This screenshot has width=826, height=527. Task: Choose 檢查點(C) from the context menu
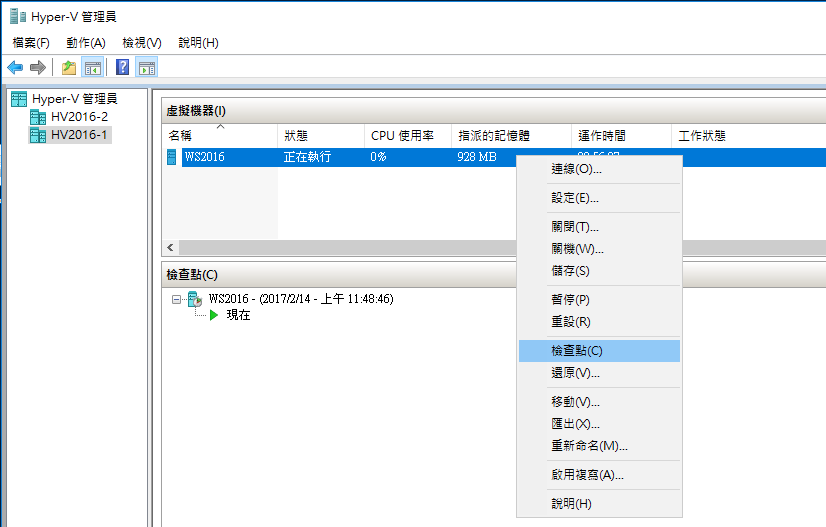coord(599,351)
